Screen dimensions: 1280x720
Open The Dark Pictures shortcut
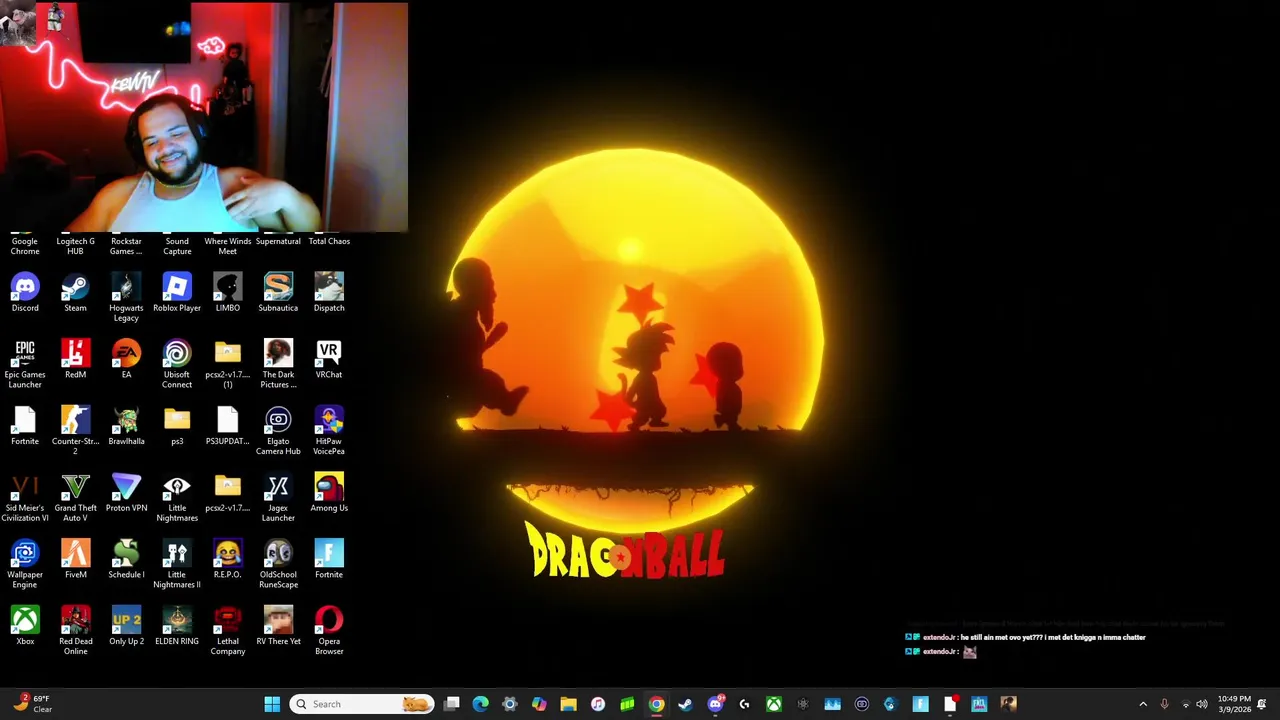[x=278, y=364]
